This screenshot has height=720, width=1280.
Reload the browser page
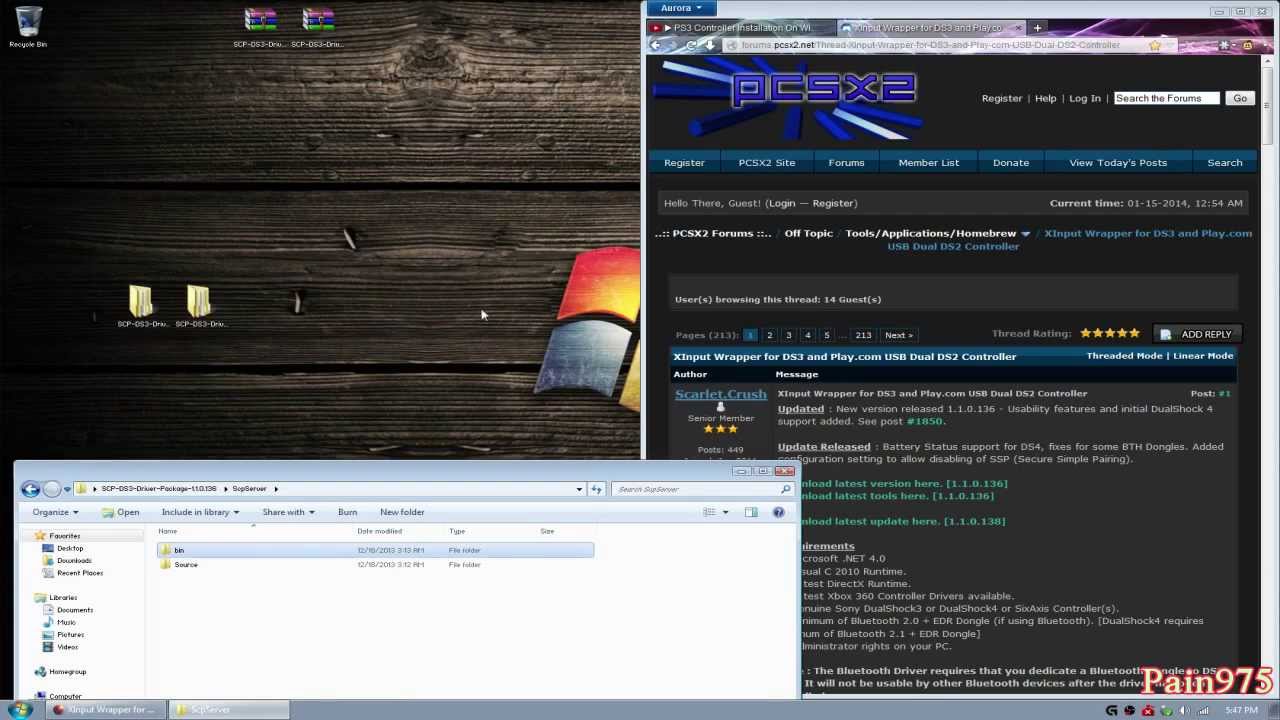pos(690,45)
